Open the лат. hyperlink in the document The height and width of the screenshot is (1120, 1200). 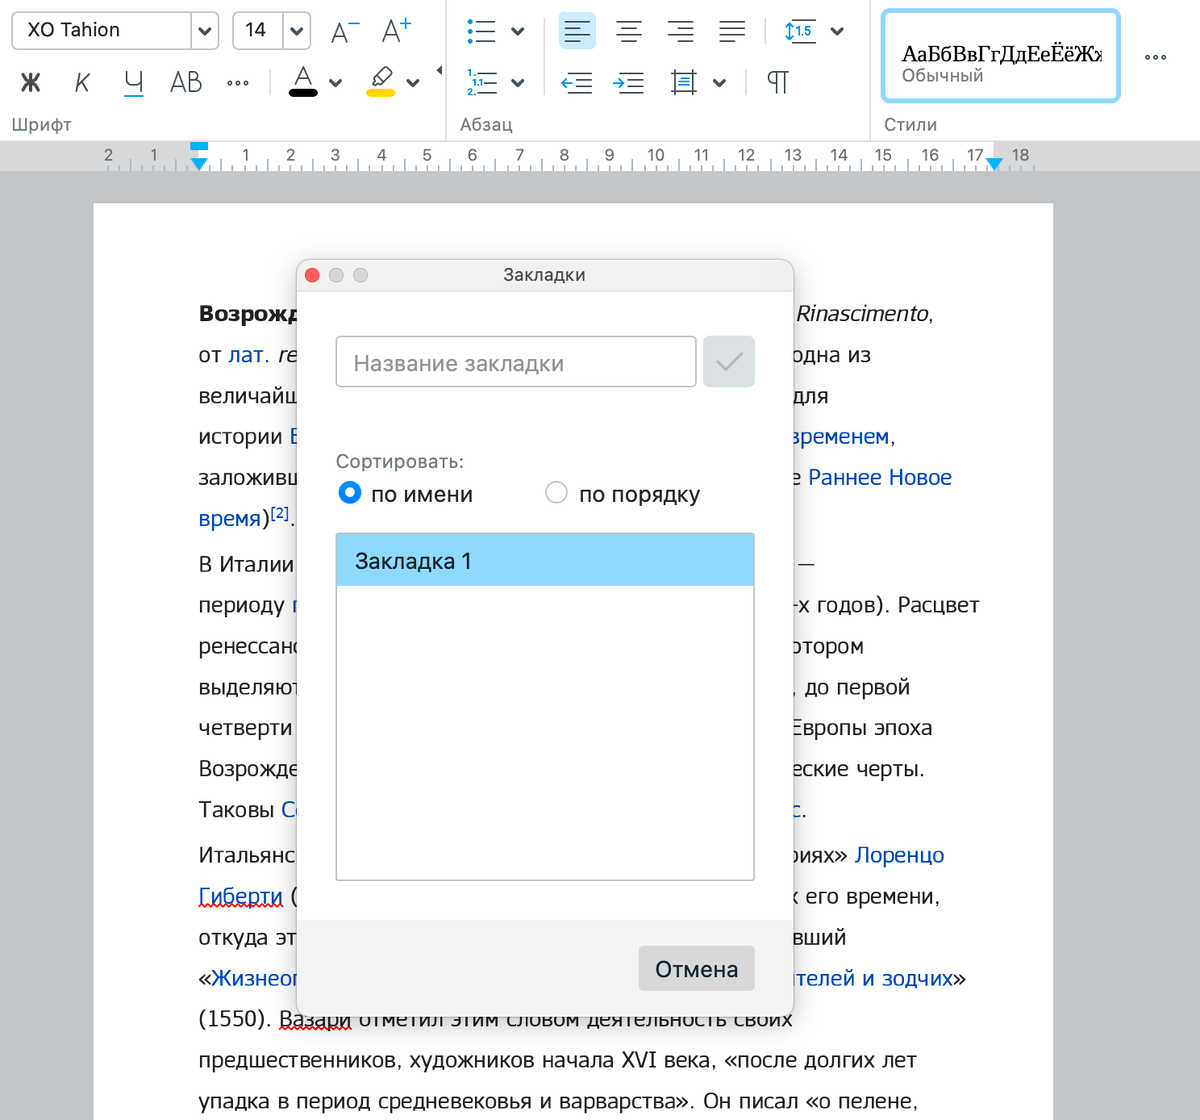249,355
